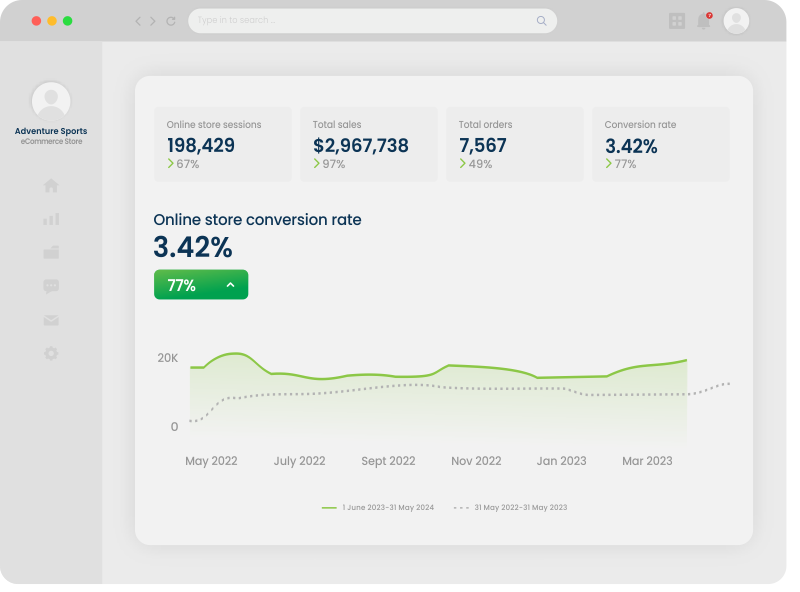Click the browser refresh icon
800x592 pixels.
[x=171, y=21]
